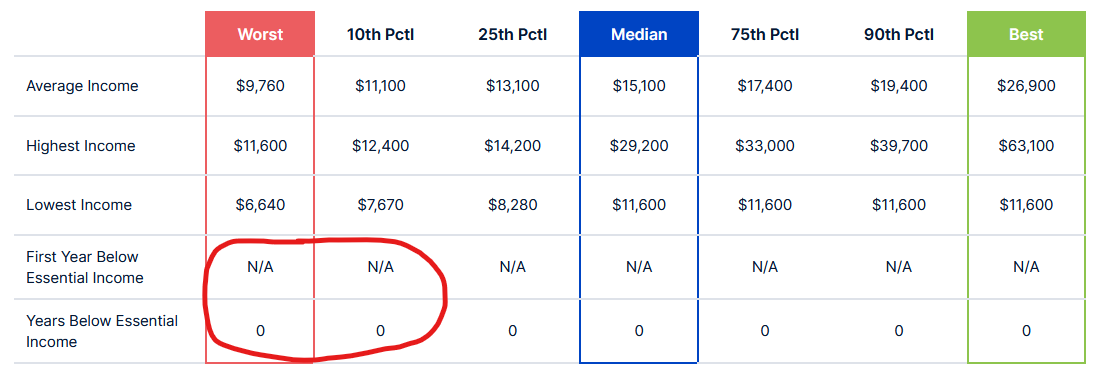1098x370 pixels.
Task: Select the $63,100 best highest income cell
Action: [x=1026, y=146]
